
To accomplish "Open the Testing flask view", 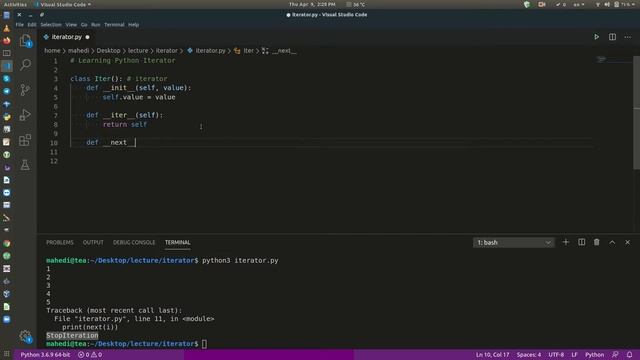I will [x=25, y=165].
